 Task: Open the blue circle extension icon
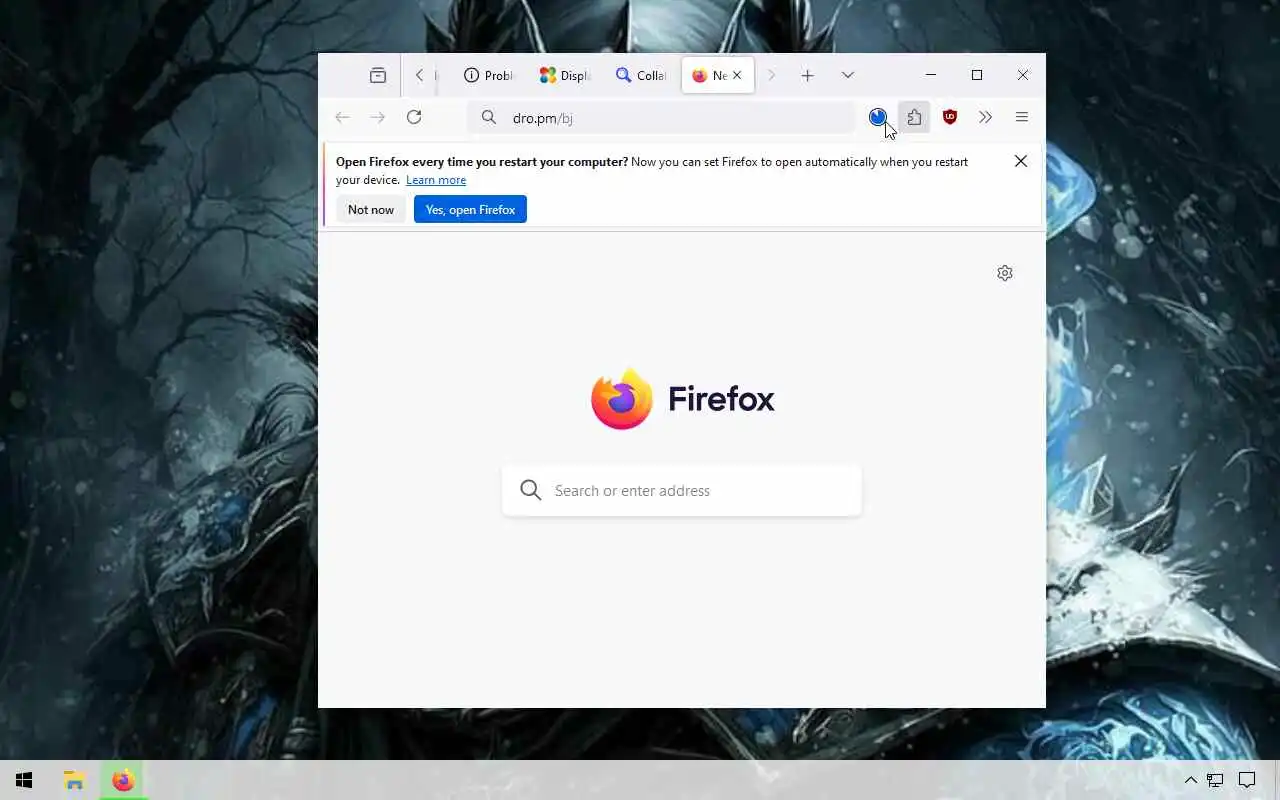[878, 117]
